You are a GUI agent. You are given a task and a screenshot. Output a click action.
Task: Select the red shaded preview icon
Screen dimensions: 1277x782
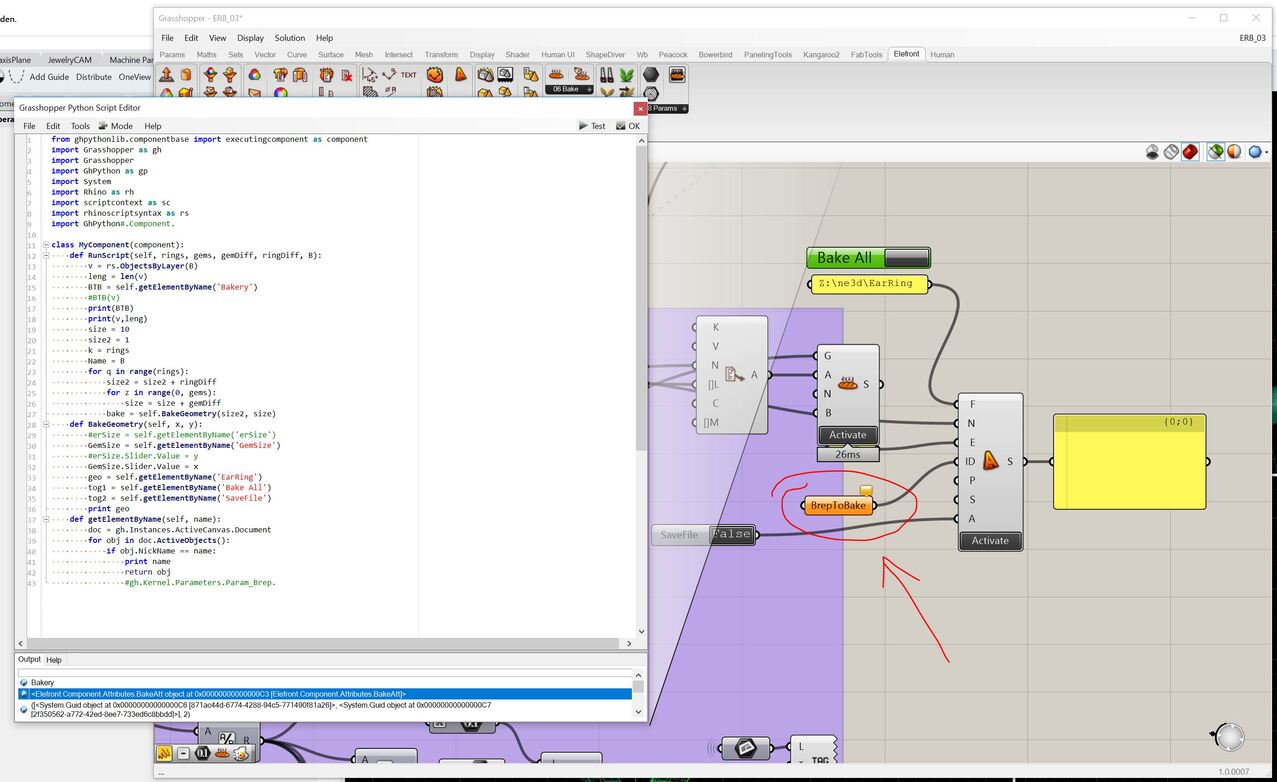pos(1190,152)
